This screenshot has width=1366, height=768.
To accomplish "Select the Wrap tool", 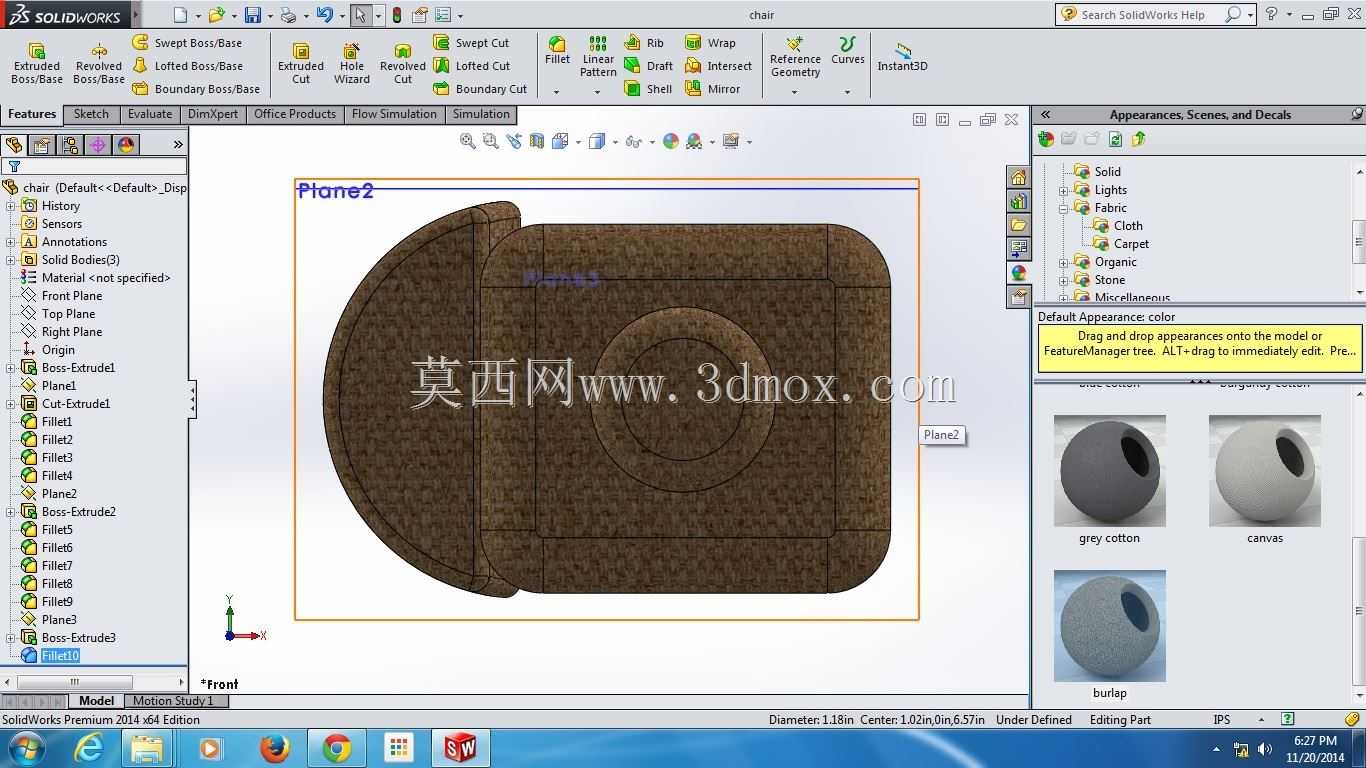I will (710, 43).
